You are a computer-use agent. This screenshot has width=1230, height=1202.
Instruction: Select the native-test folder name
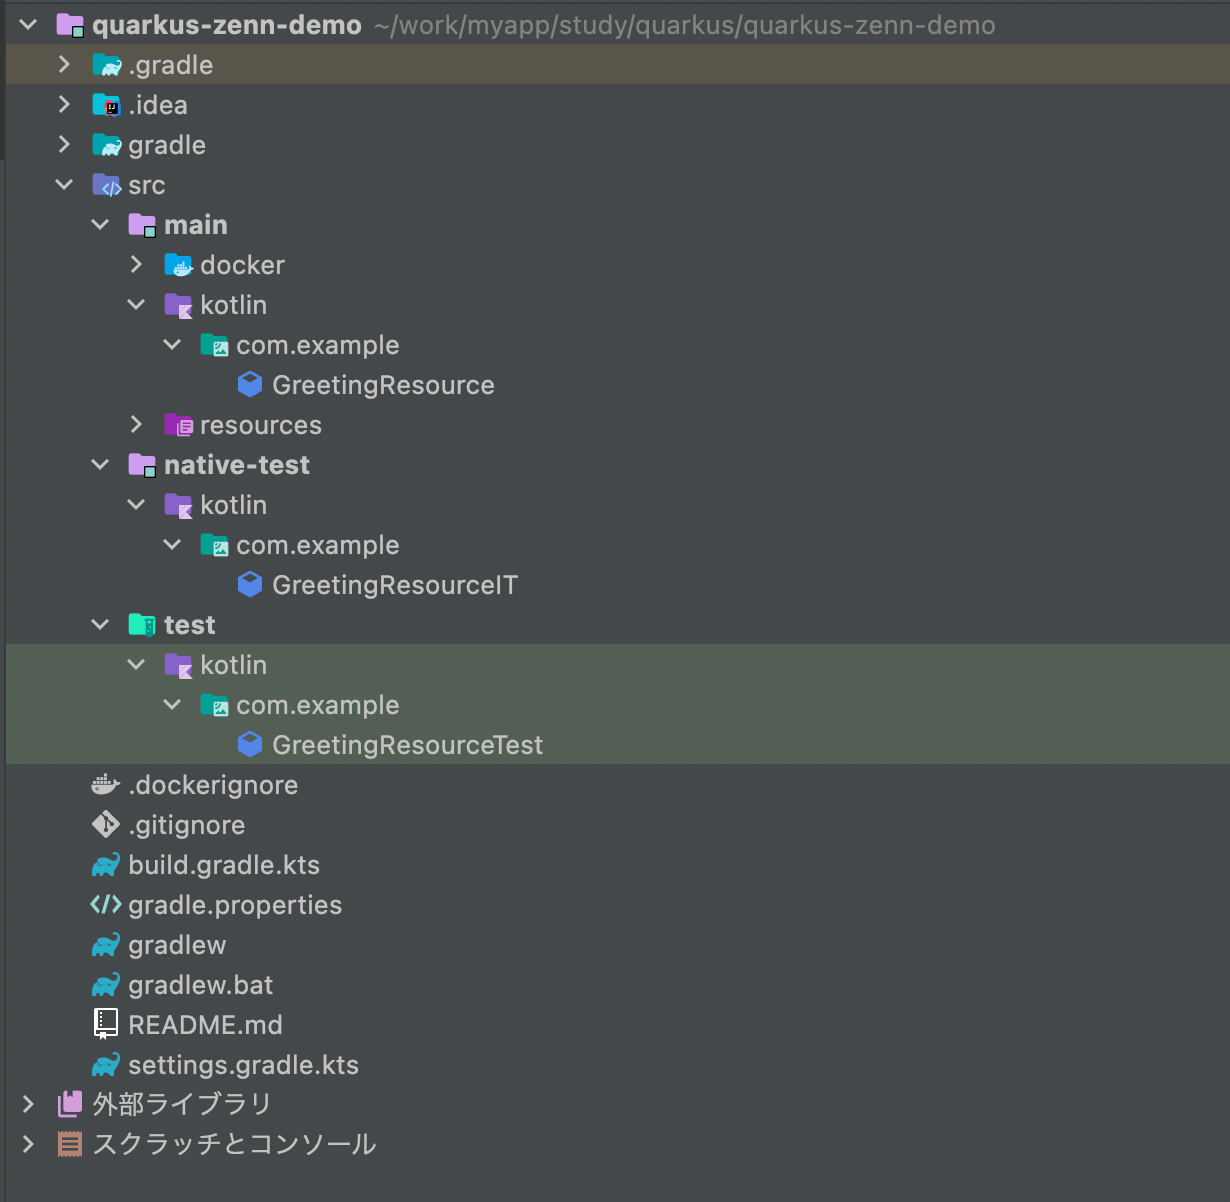[237, 465]
